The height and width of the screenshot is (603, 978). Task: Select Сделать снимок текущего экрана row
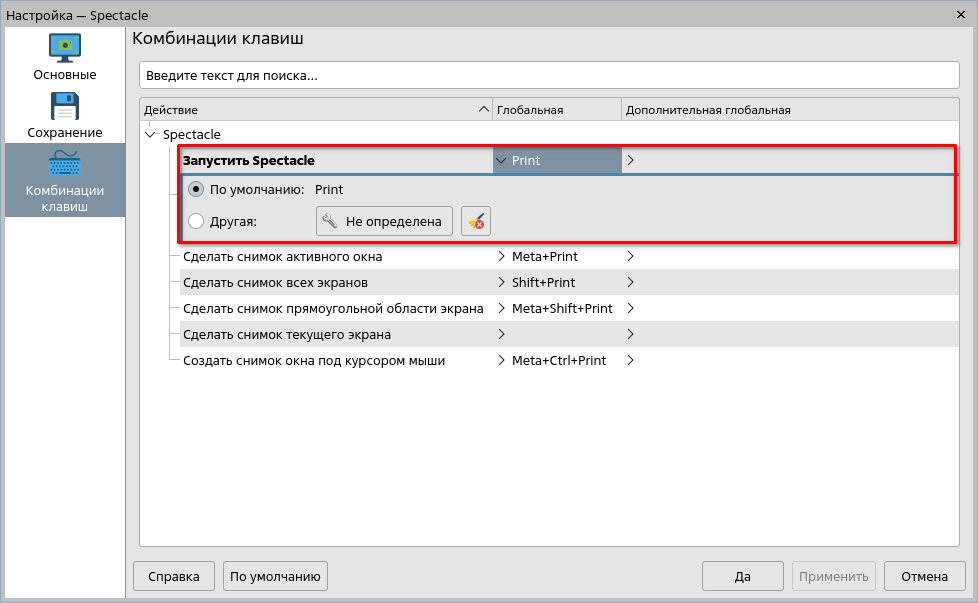tap(287, 334)
